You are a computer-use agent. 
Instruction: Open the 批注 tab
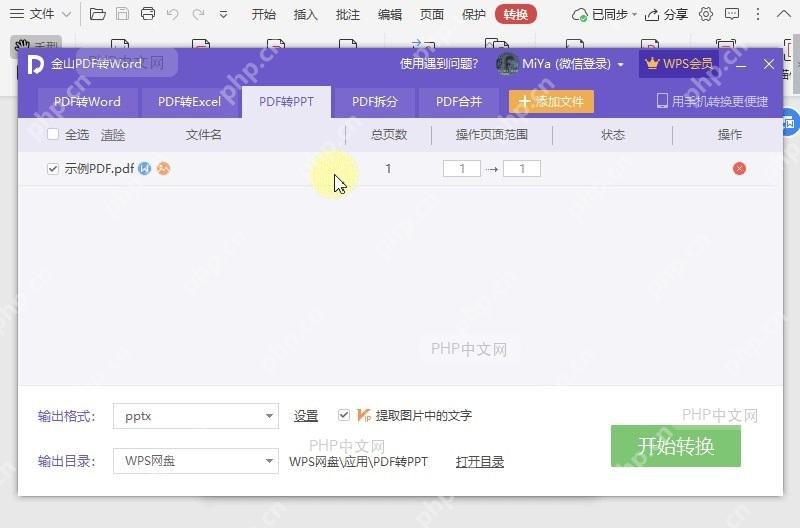347,14
